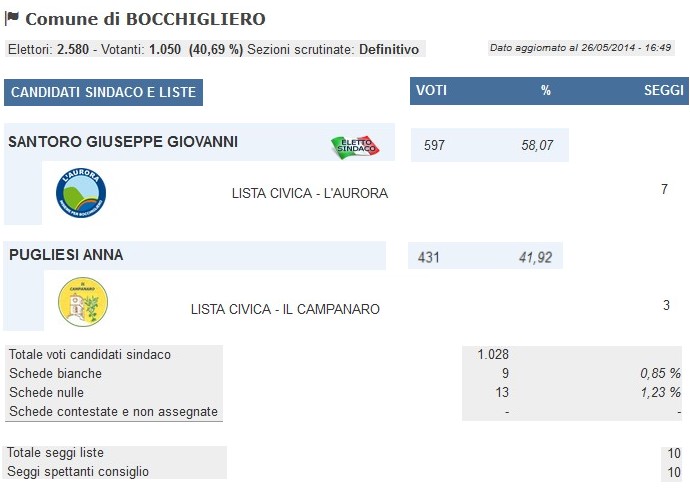Image resolution: width=690 pixels, height=500 pixels.
Task: Click the LISTA CIVICA - IL CAMPANARO label
Action: tap(285, 309)
